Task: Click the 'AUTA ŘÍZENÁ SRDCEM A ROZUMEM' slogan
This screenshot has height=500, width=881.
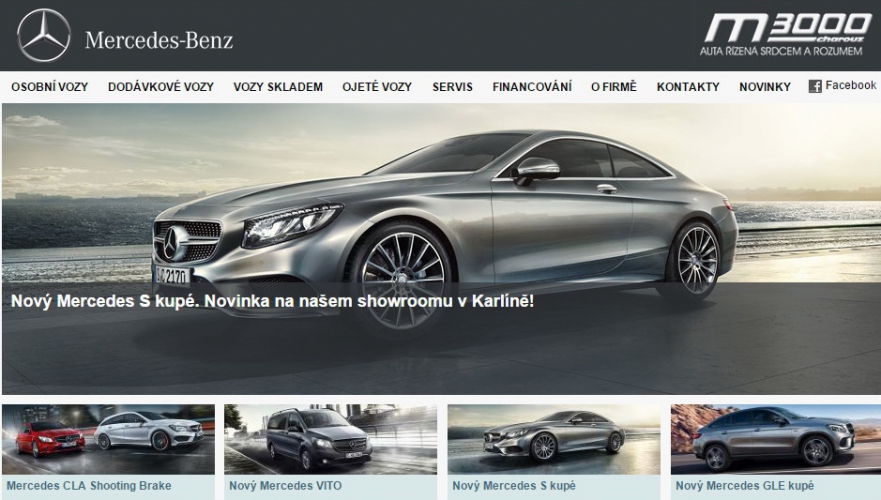Action: [781, 51]
